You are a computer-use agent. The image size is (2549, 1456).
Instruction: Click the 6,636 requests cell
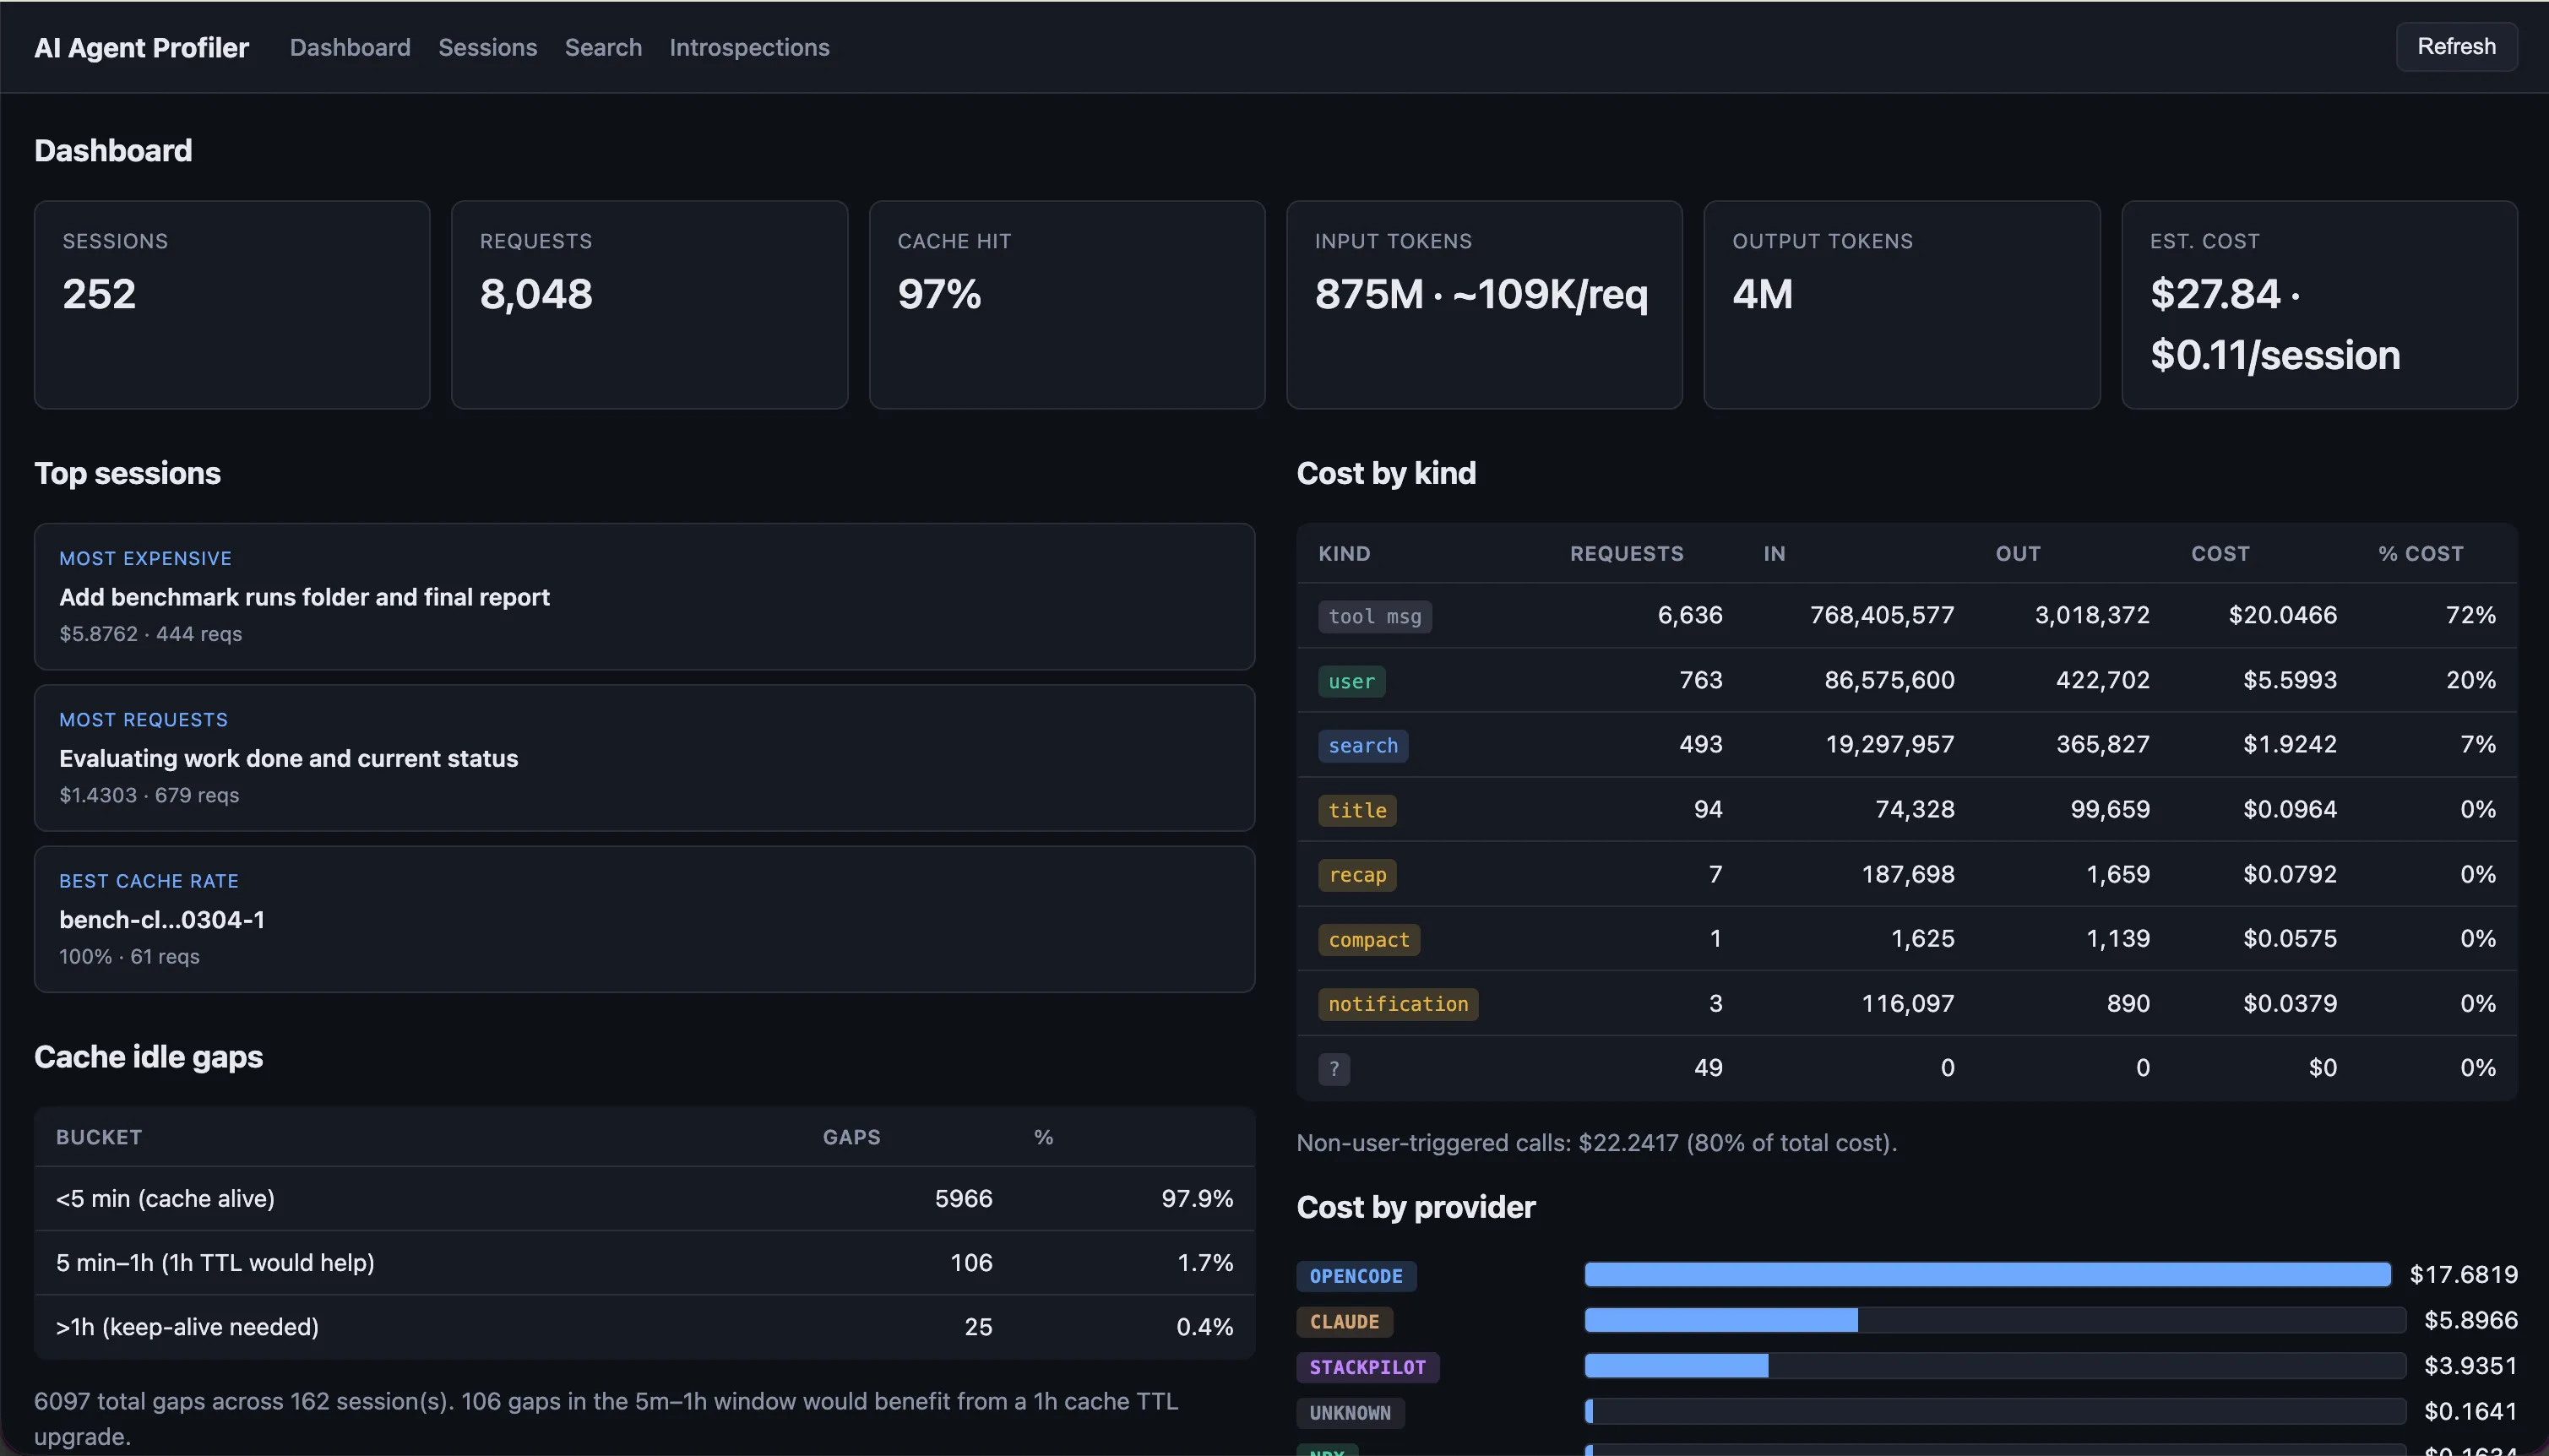tap(1690, 615)
